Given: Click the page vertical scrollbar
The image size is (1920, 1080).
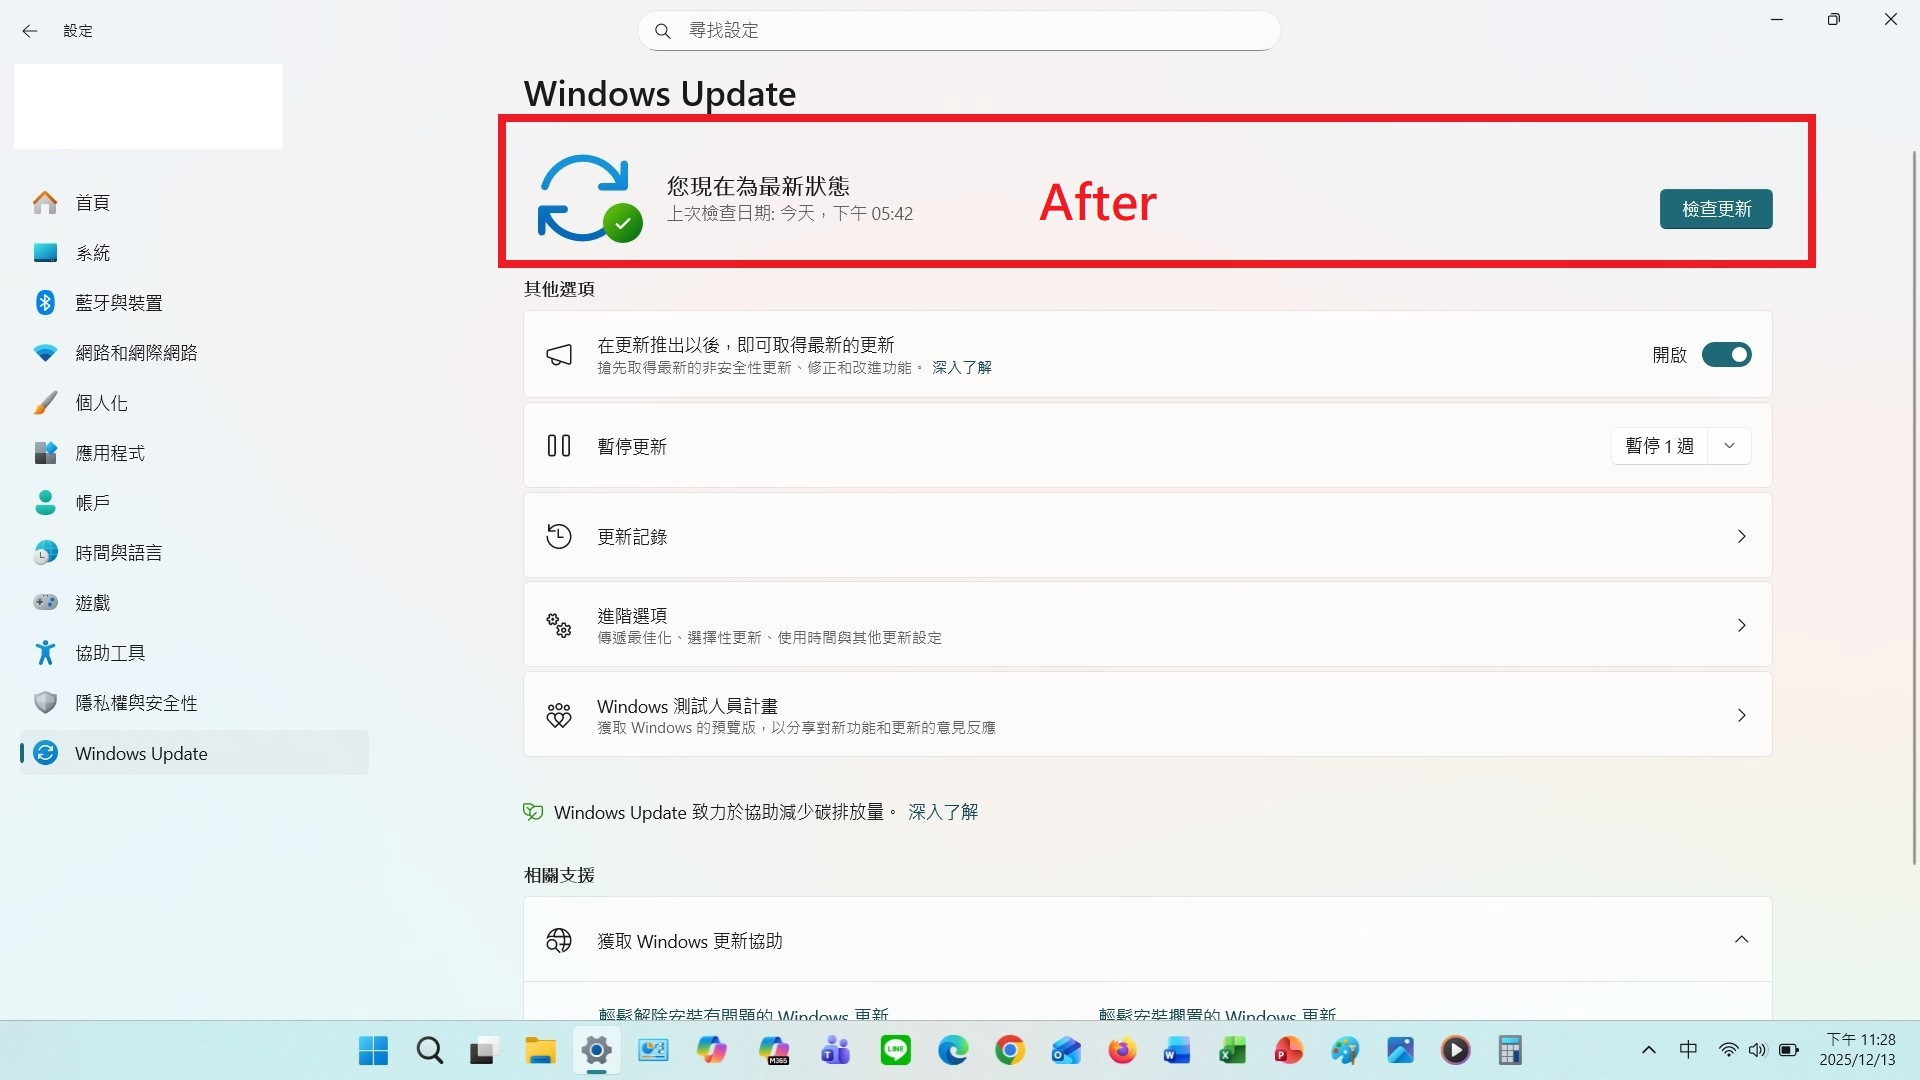Looking at the screenshot, I should [x=1914, y=507].
